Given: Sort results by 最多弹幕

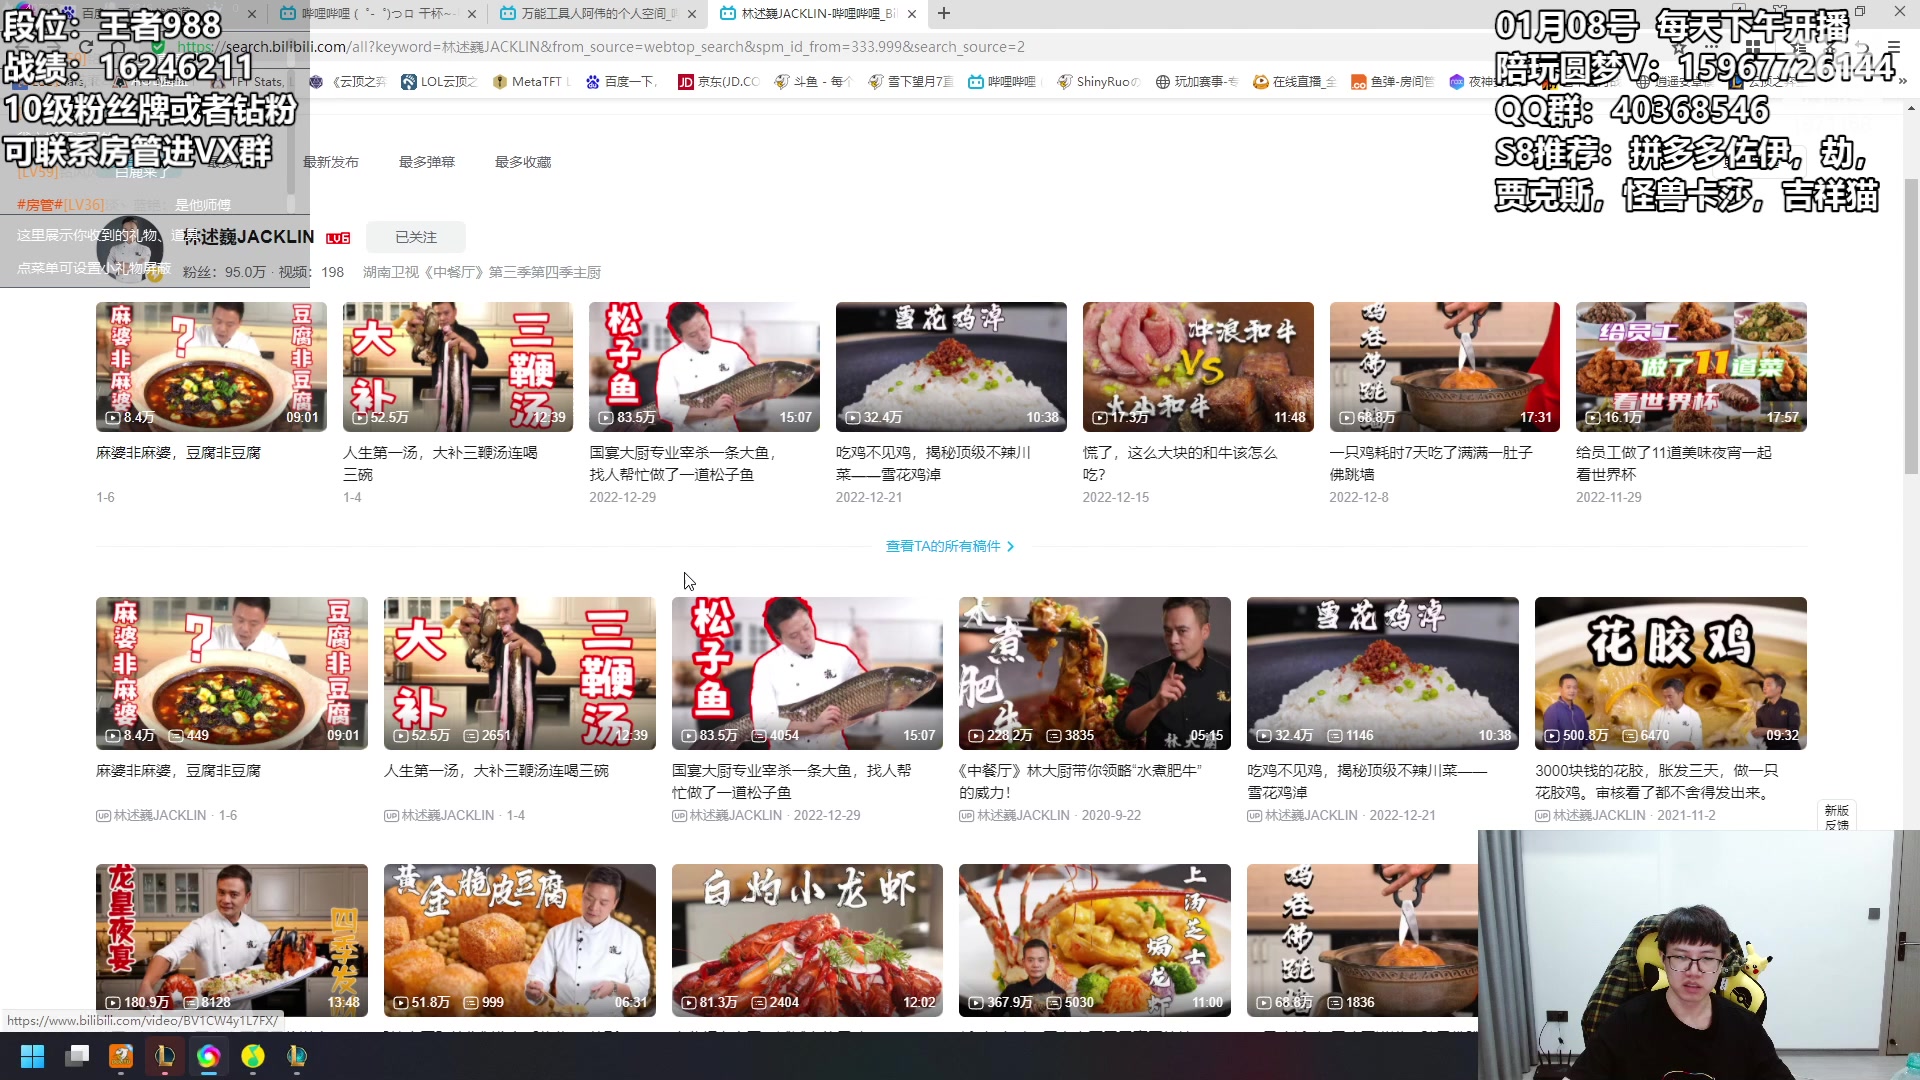Looking at the screenshot, I should coord(427,162).
